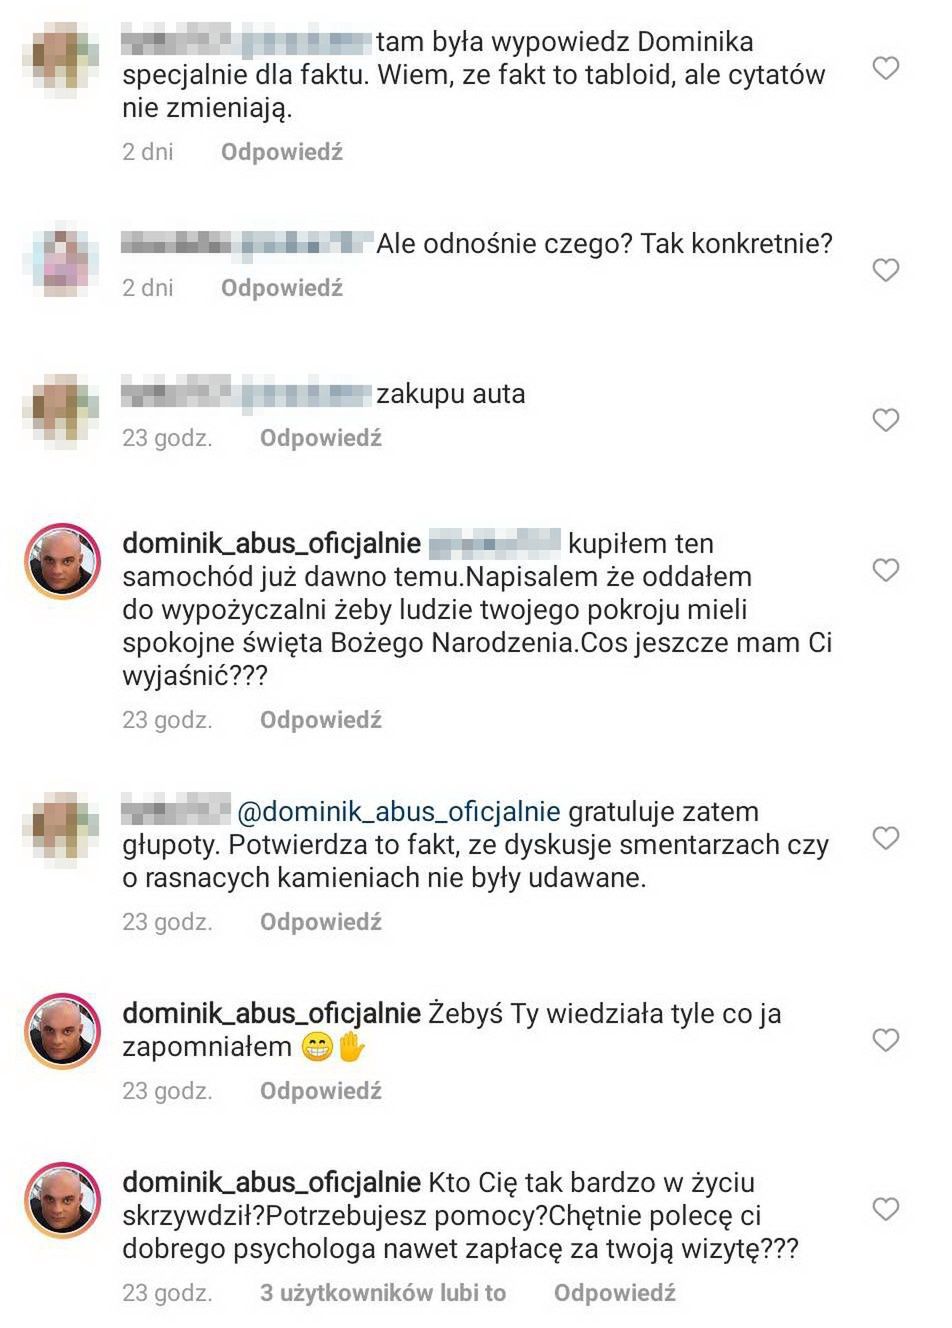Like the 'zakupu auta' comment
The image size is (952, 1328).
coord(886,420)
